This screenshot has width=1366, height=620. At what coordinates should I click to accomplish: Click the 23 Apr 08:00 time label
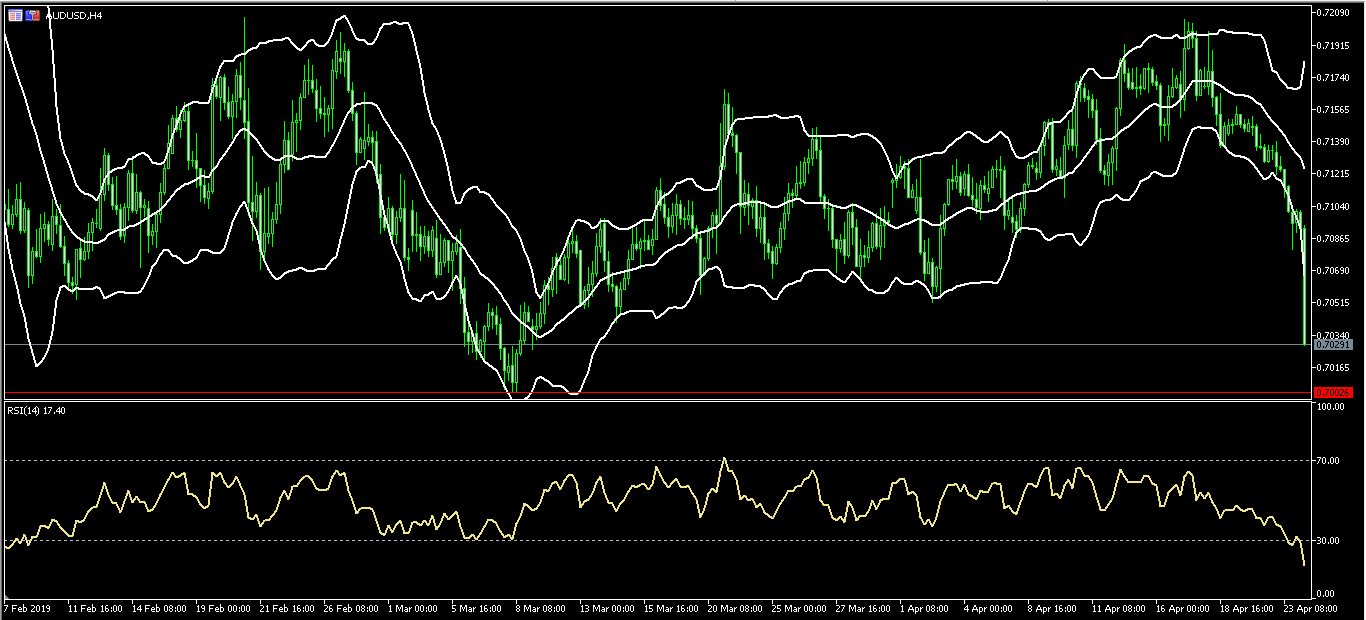coord(1311,608)
